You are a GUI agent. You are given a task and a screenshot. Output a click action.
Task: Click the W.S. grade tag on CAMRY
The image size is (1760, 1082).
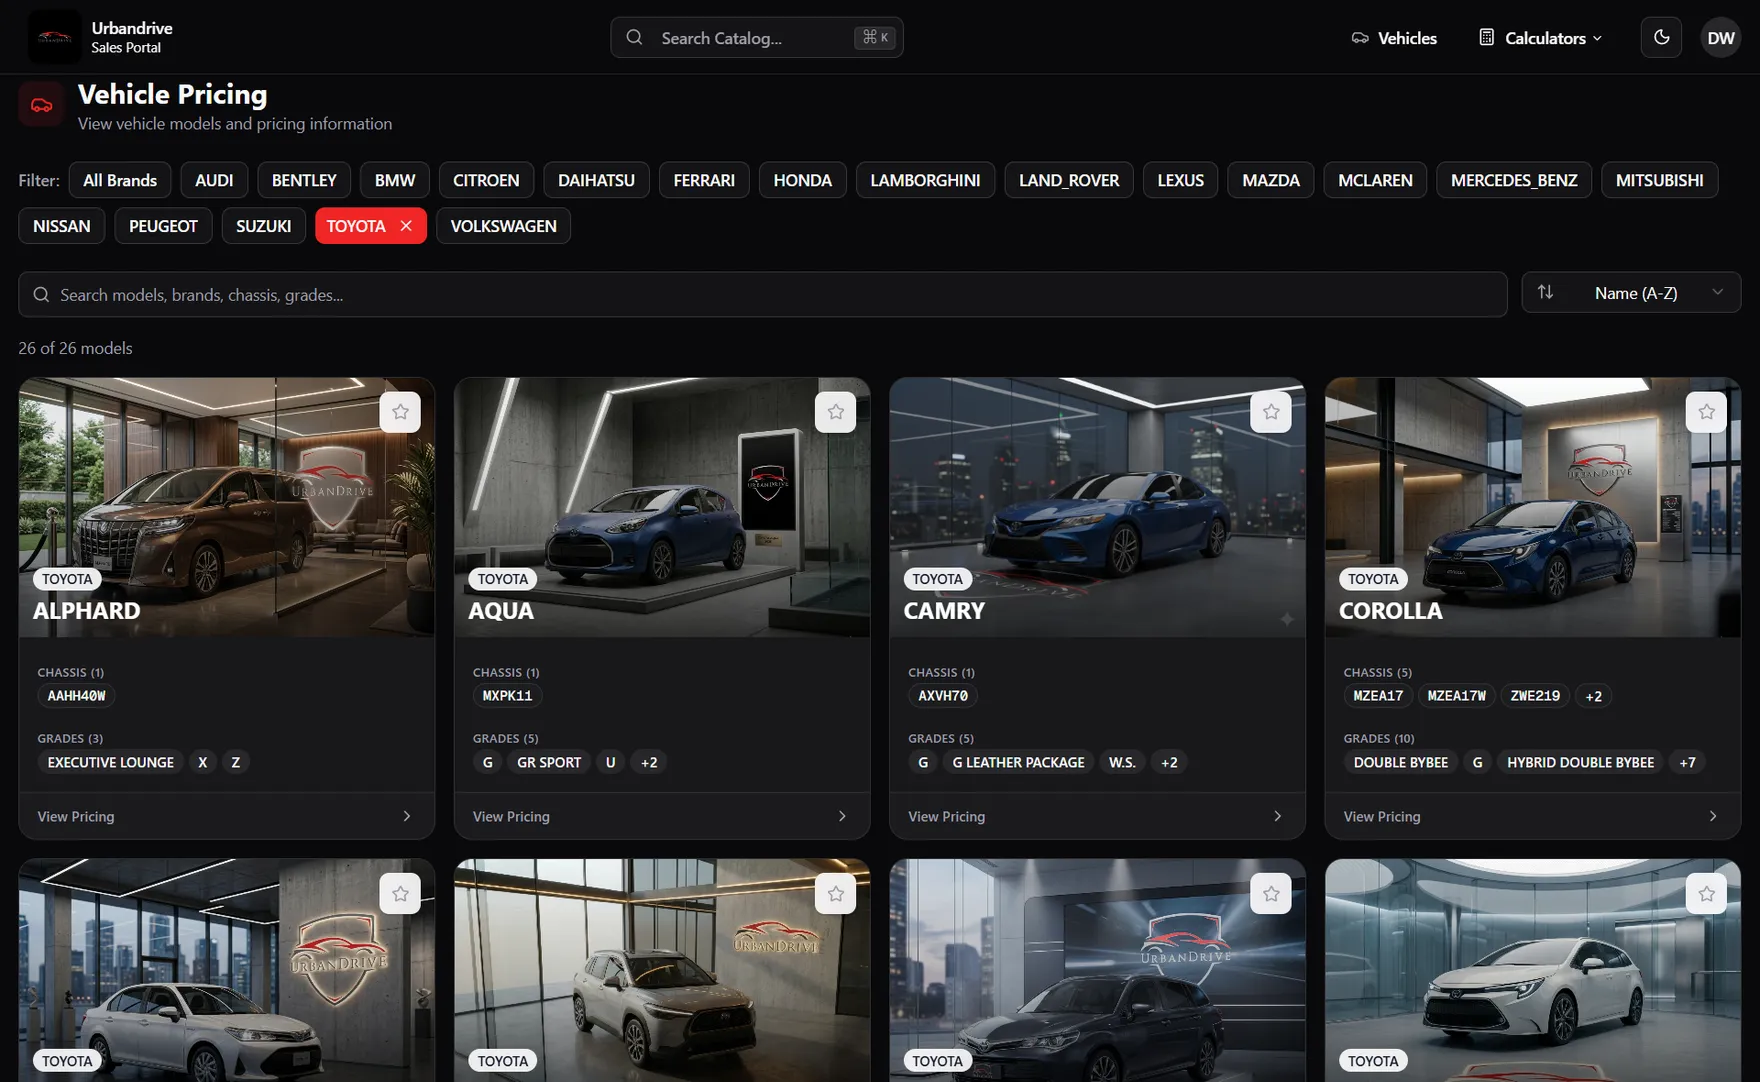[1122, 762]
